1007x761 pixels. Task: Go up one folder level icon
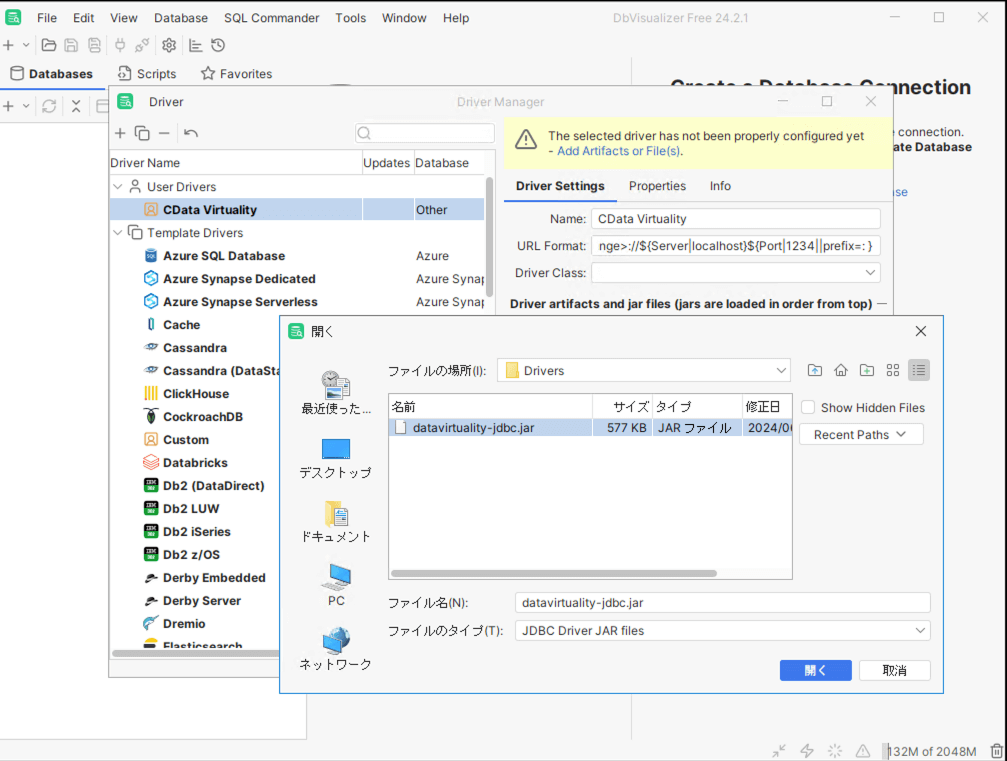click(815, 371)
